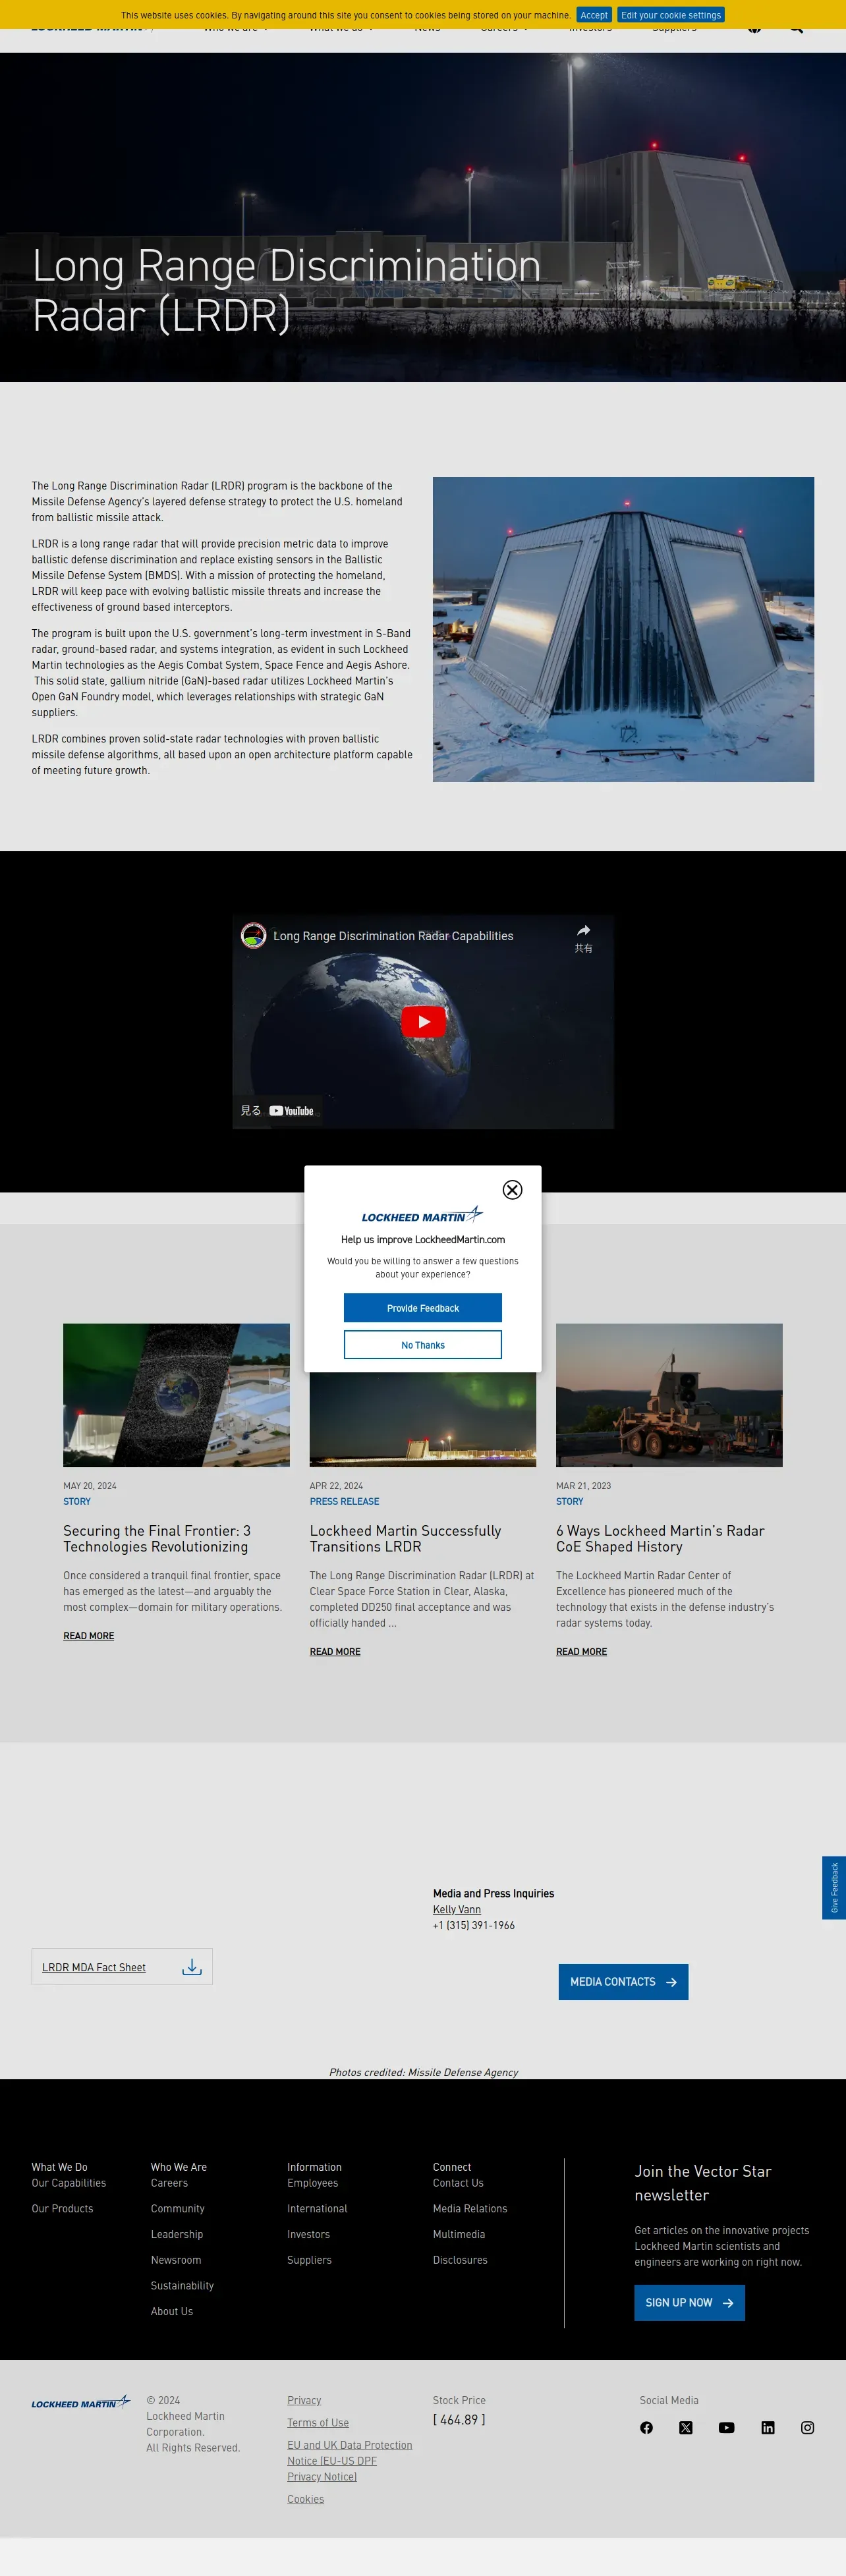
Task: Click Provide Feedback in the survey popup
Action: click(423, 1308)
